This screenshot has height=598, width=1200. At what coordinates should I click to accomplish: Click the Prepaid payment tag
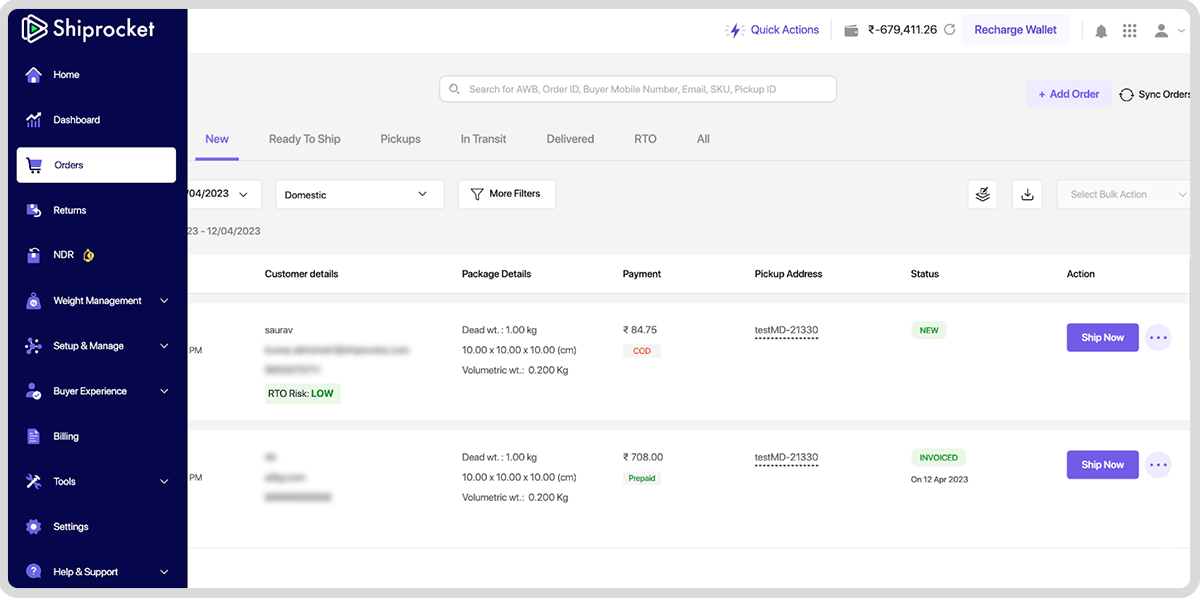(642, 478)
